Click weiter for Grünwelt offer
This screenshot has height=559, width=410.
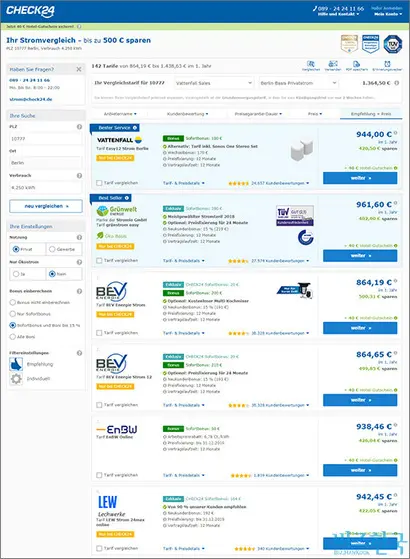360,256
